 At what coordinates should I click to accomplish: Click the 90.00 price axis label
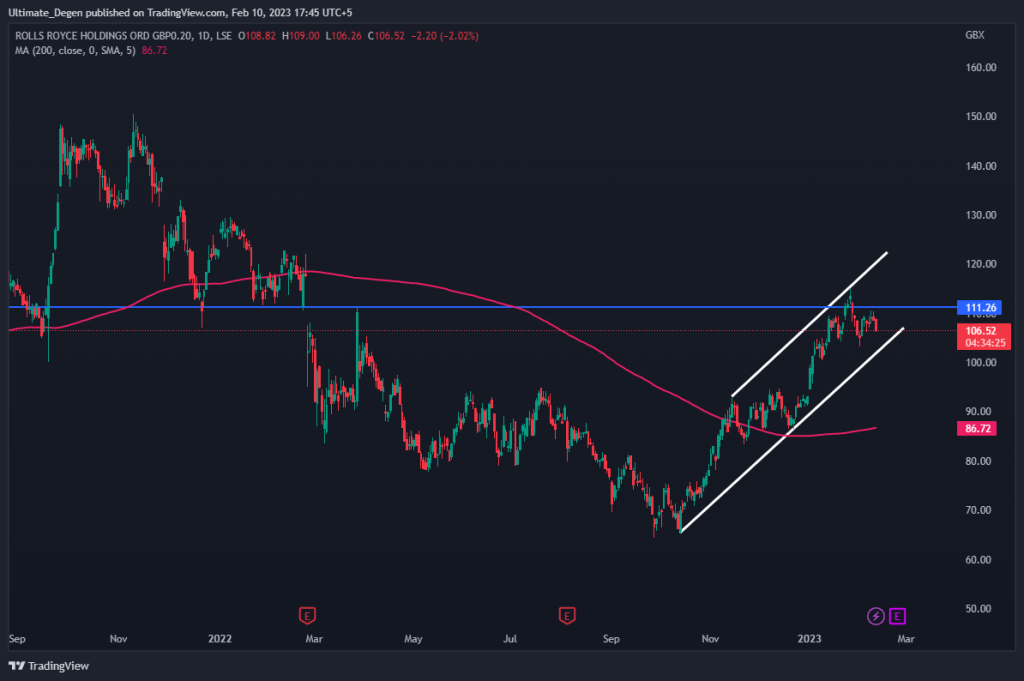click(978, 411)
